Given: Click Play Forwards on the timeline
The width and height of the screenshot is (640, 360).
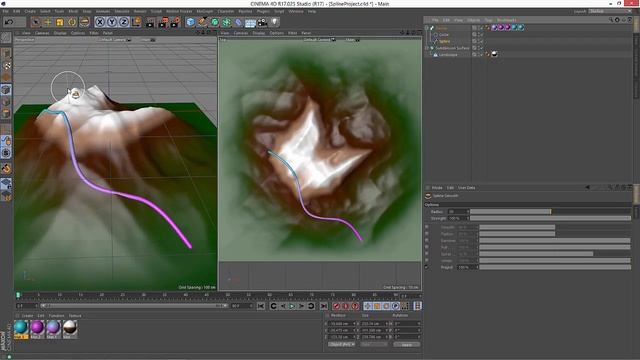Looking at the screenshot, I should tap(292, 306).
